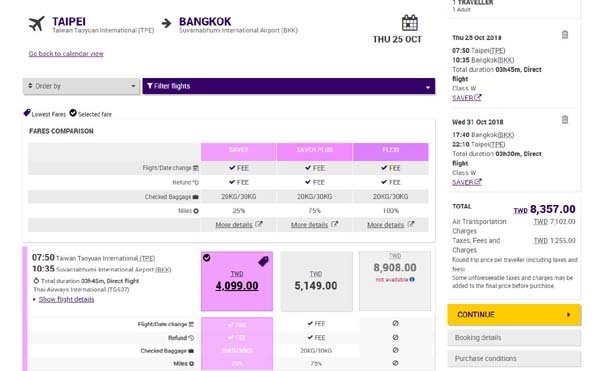Screen dimensions: 600x371
Task: Click the 25% Miles value under Saver
Action: [x=239, y=211]
